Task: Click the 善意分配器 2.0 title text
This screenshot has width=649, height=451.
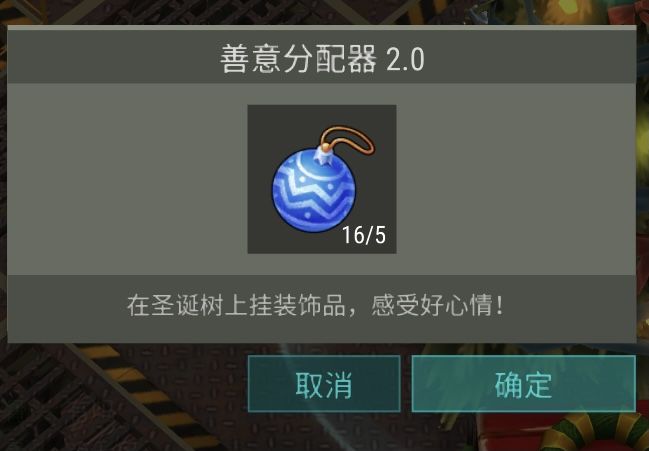Action: (322, 59)
